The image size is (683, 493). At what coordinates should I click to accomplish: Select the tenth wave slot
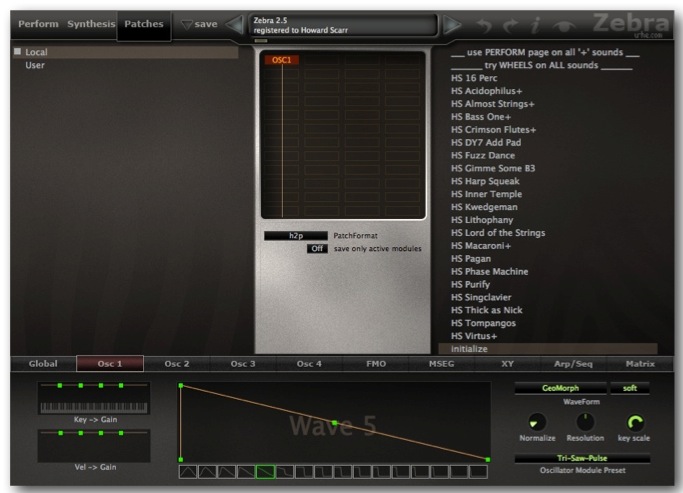(362, 472)
